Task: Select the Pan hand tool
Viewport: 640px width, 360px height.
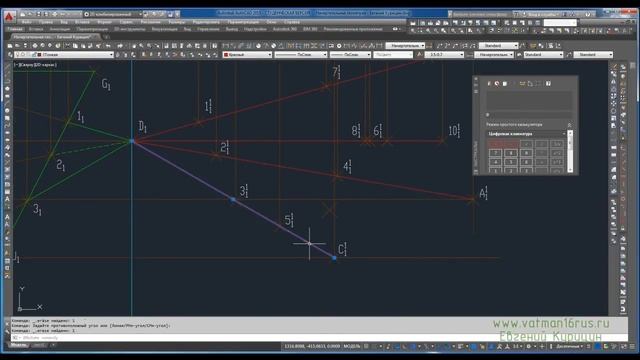Action: [x=134, y=46]
